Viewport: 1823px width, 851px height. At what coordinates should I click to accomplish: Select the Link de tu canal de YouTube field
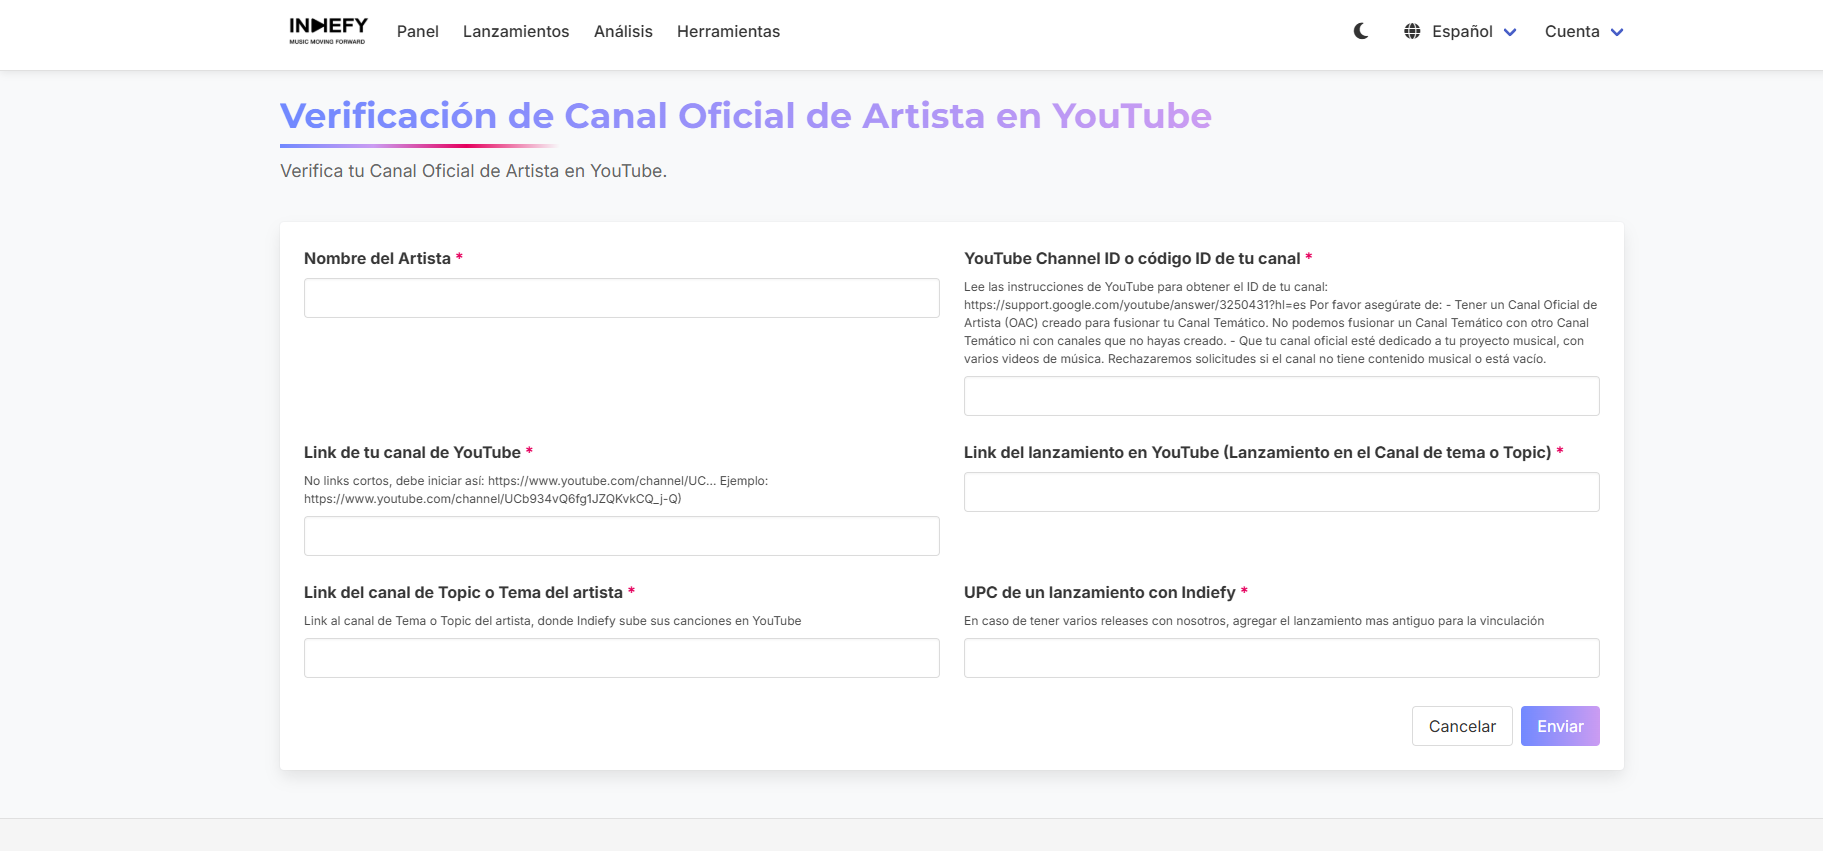pyautogui.click(x=621, y=536)
